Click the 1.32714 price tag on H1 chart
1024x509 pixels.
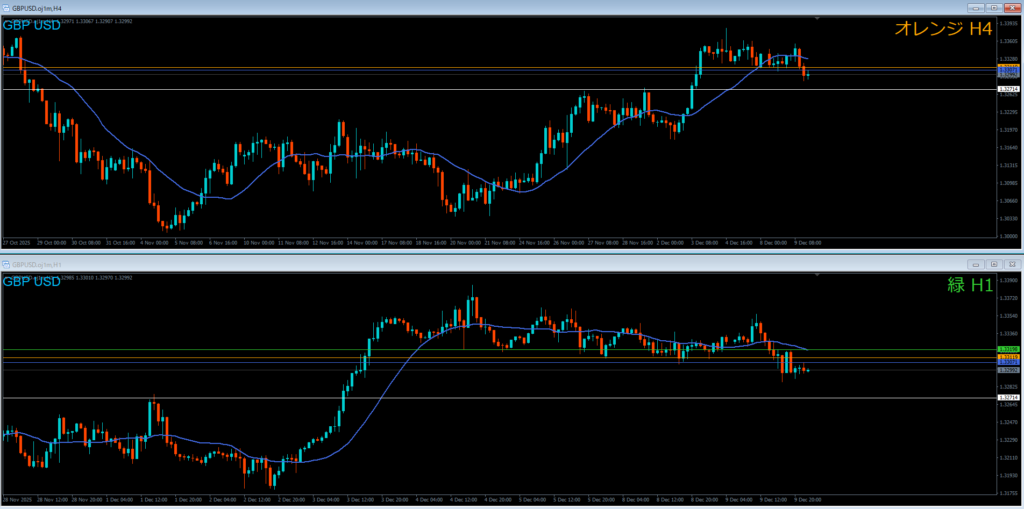(1008, 398)
